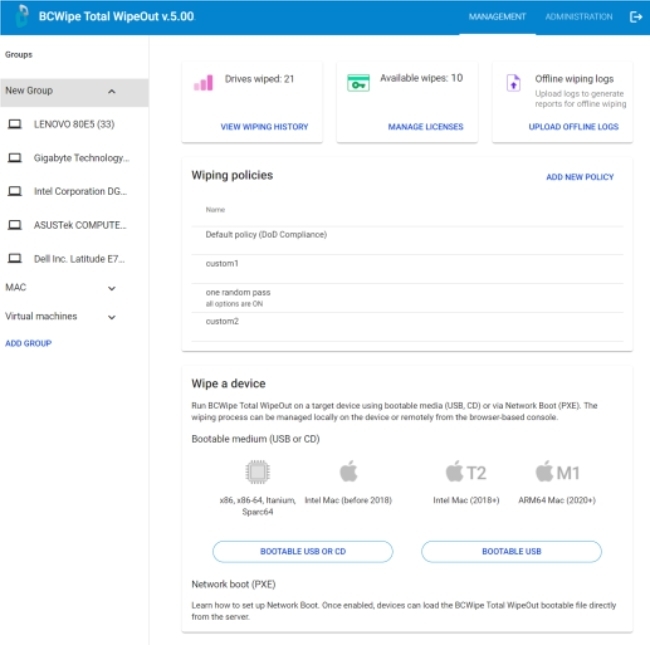Viewport: 650px width, 645px height.
Task: Click the BCWipe logo icon
Action: click(x=21, y=17)
